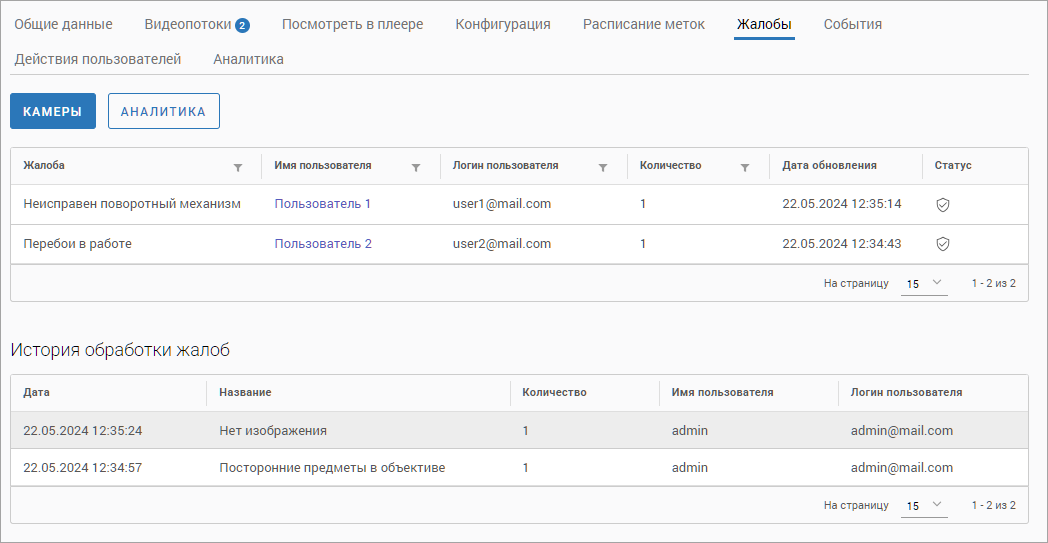
Task: Select the Действия пользователей tab
Action: pyautogui.click(x=98, y=59)
